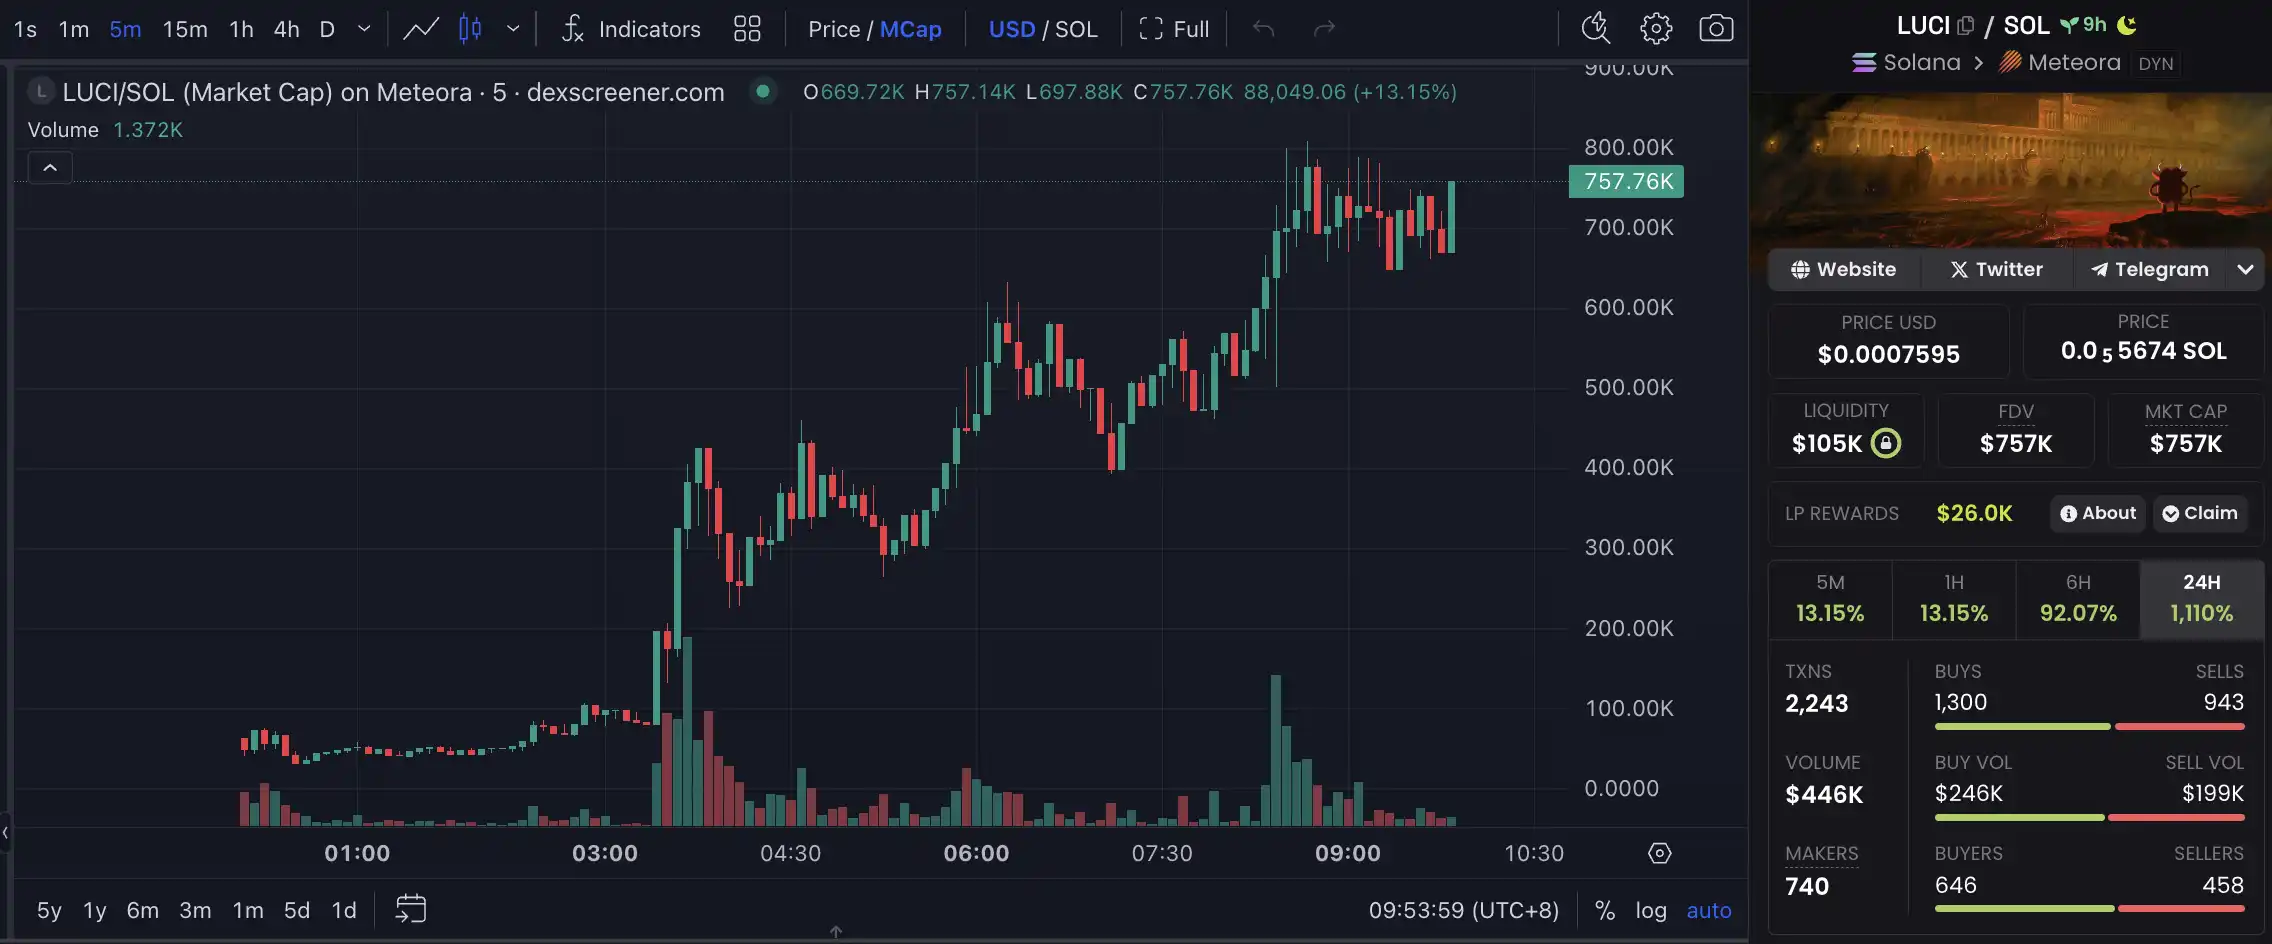Toggle the percent scale mode
This screenshot has height=944, width=2272.
pos(1605,910)
